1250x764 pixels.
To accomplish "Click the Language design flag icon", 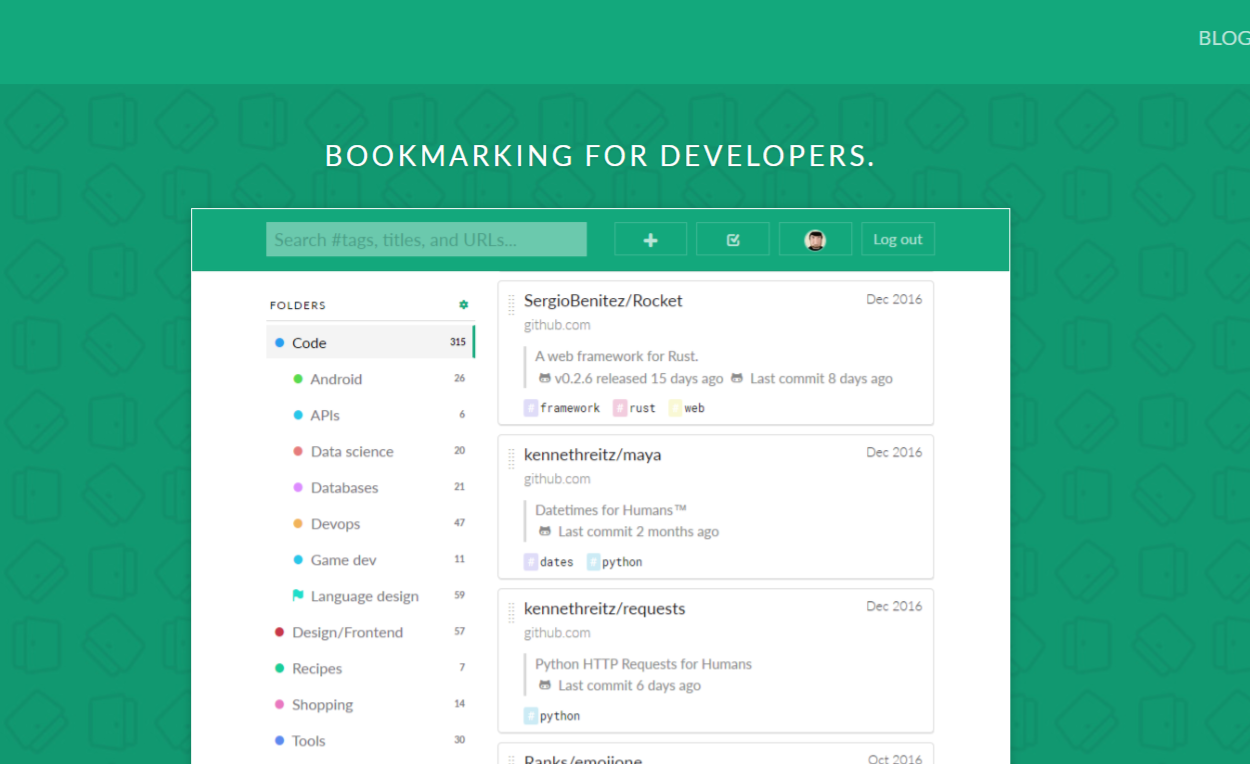I will coord(296,595).
